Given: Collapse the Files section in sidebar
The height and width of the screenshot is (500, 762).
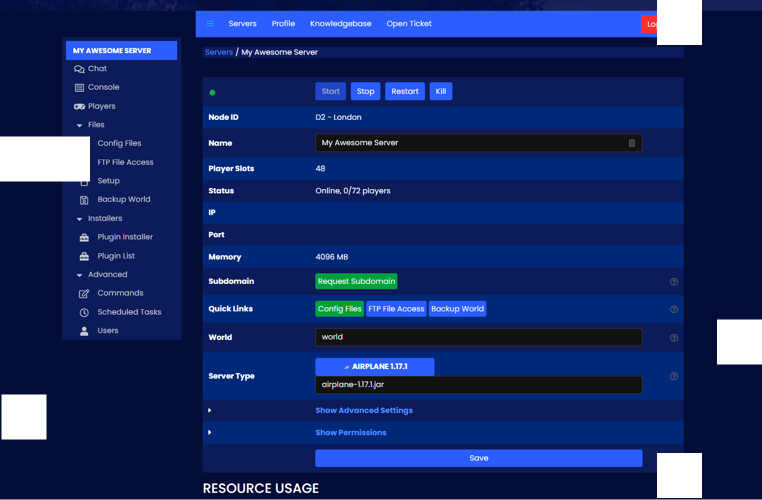Looking at the screenshot, I should [x=79, y=125].
